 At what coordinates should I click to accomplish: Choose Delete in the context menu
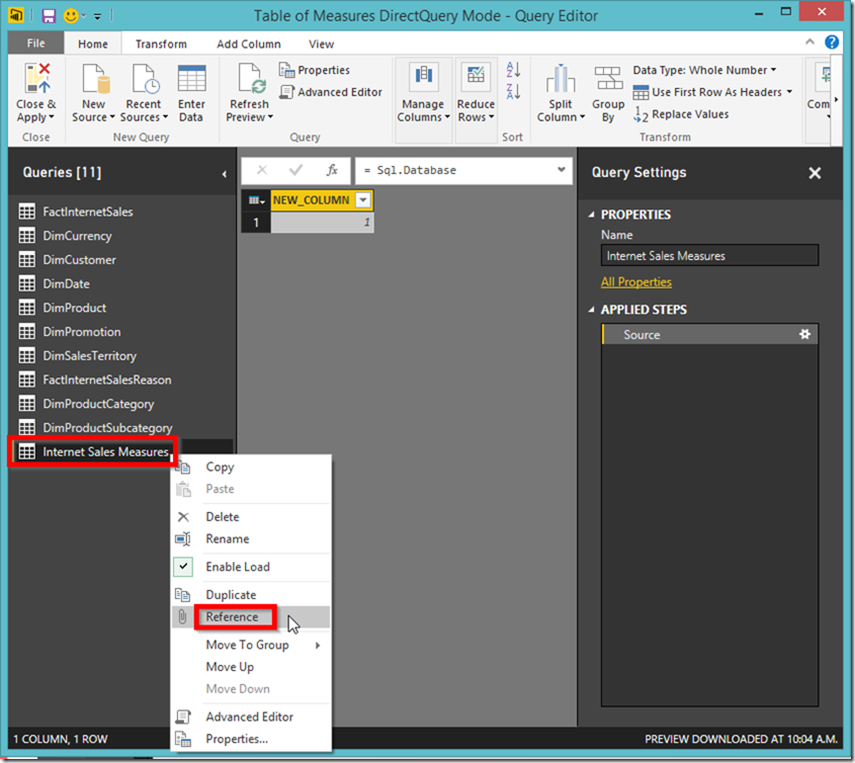click(x=251, y=517)
